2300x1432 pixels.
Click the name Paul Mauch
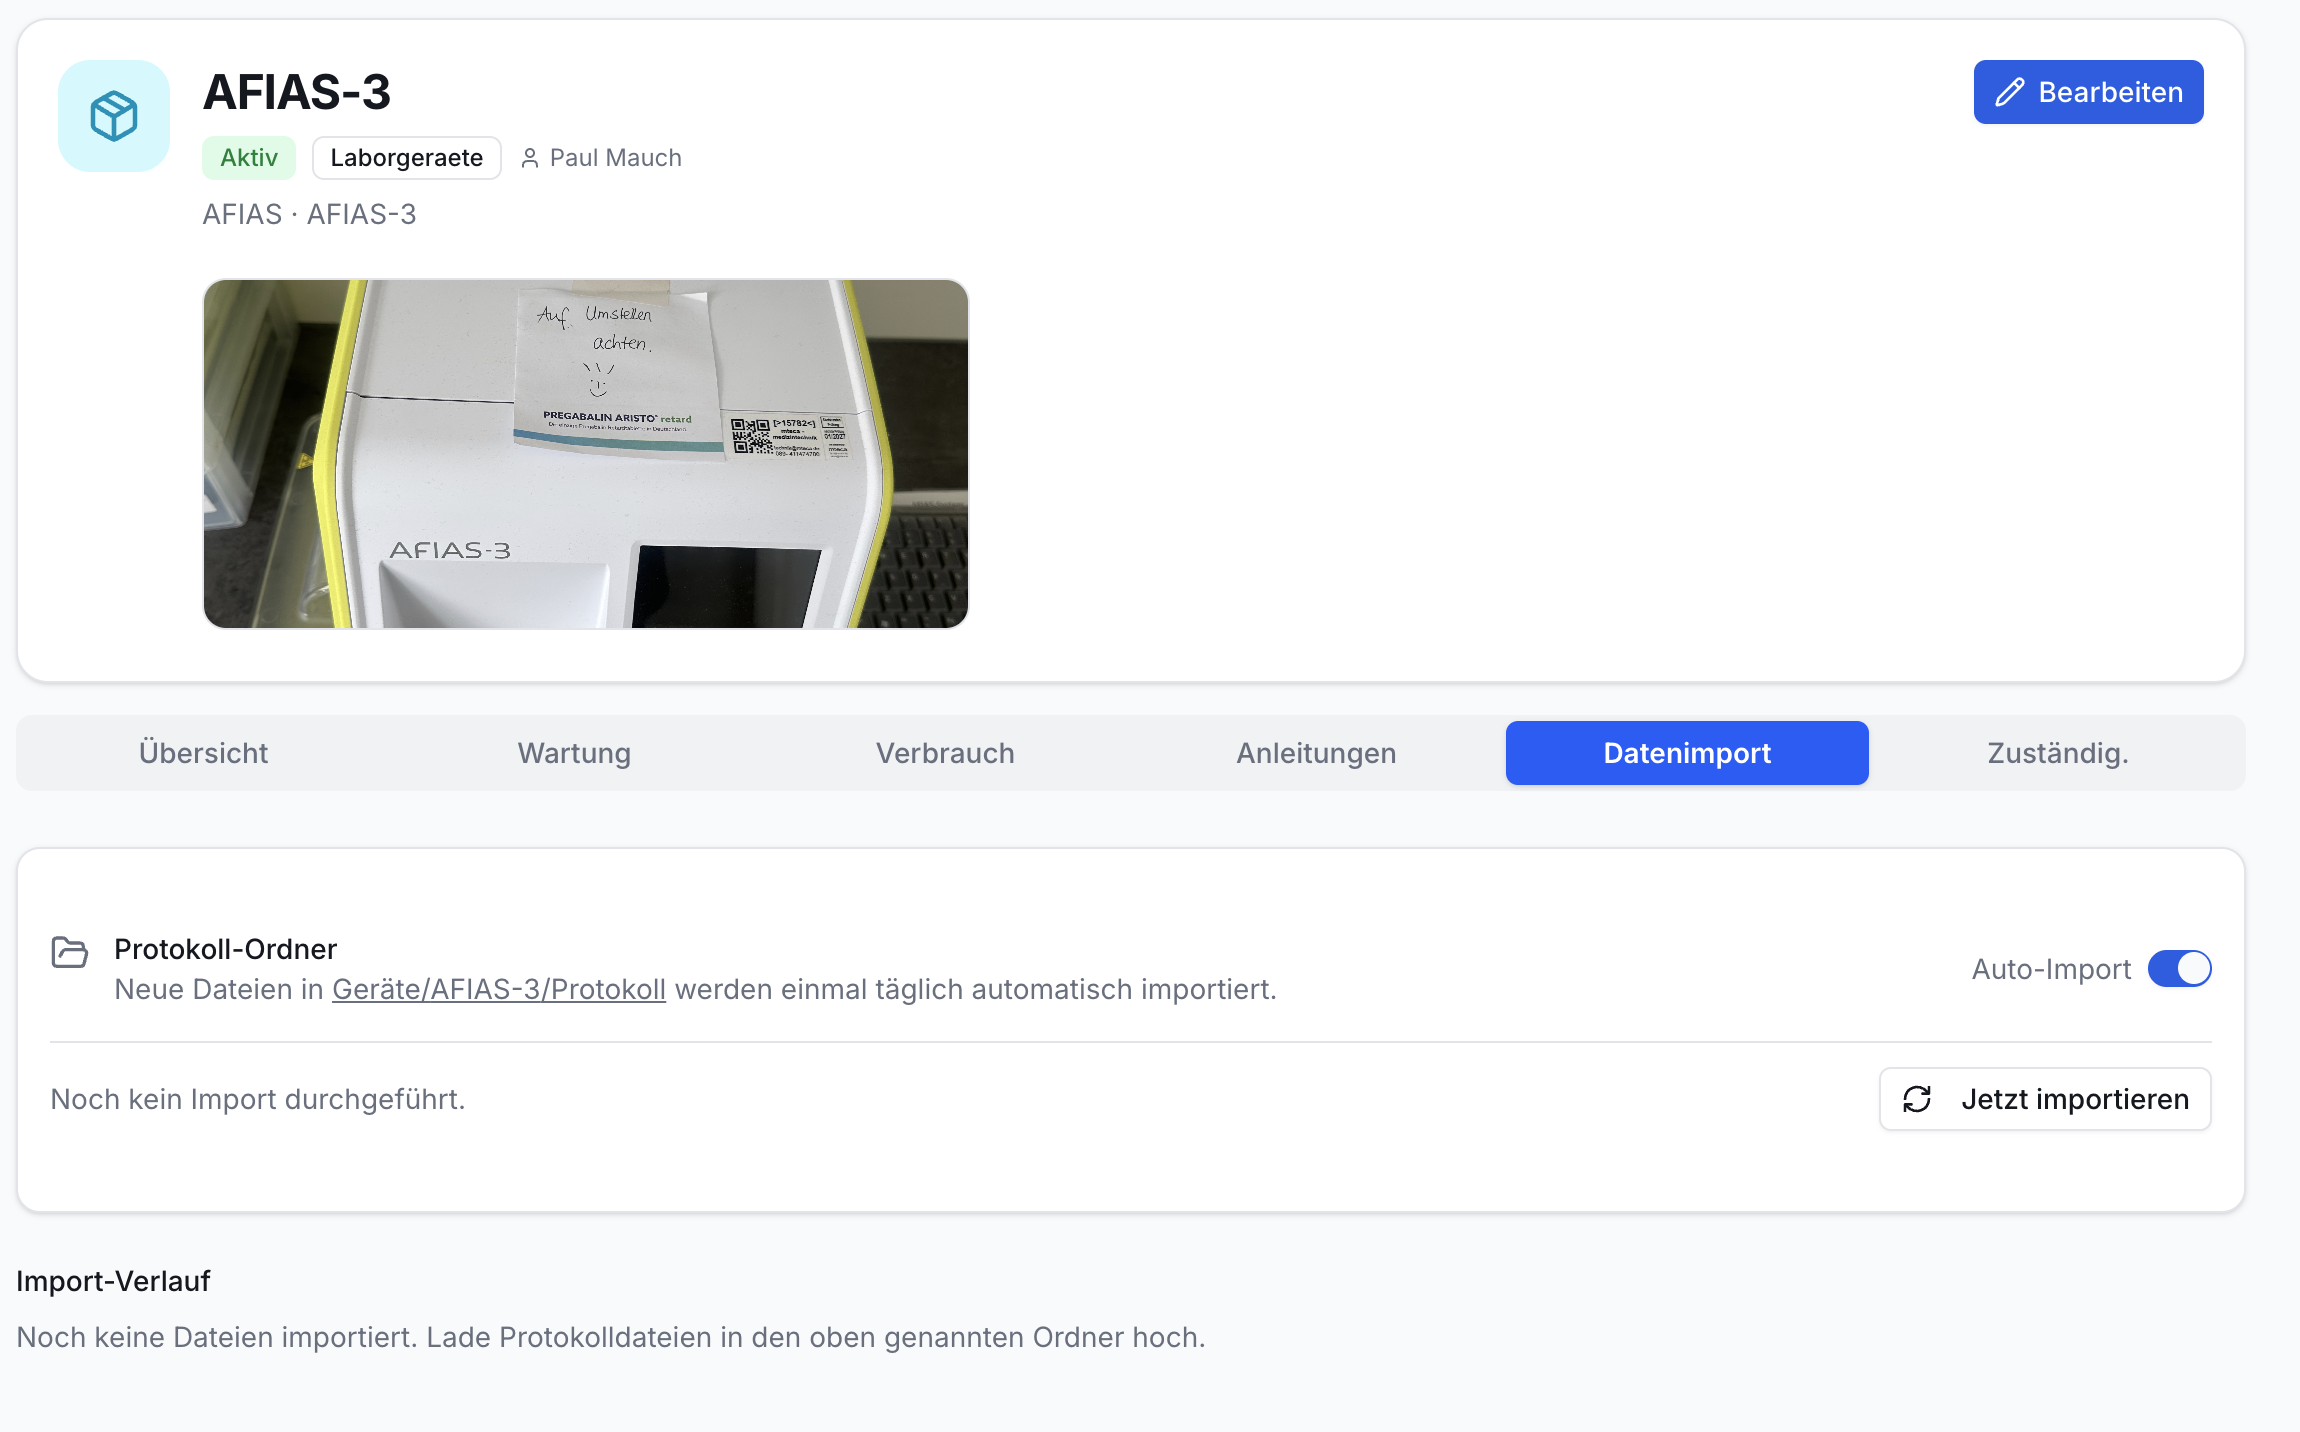(616, 158)
